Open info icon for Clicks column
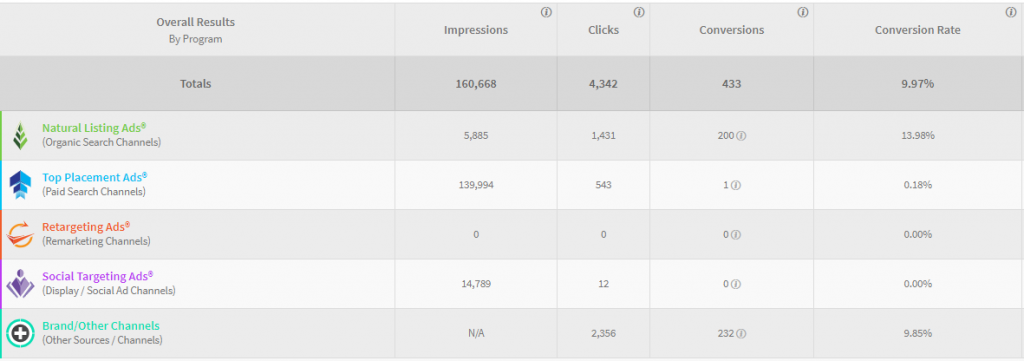Viewport: 1024px width, 361px height. (x=639, y=12)
